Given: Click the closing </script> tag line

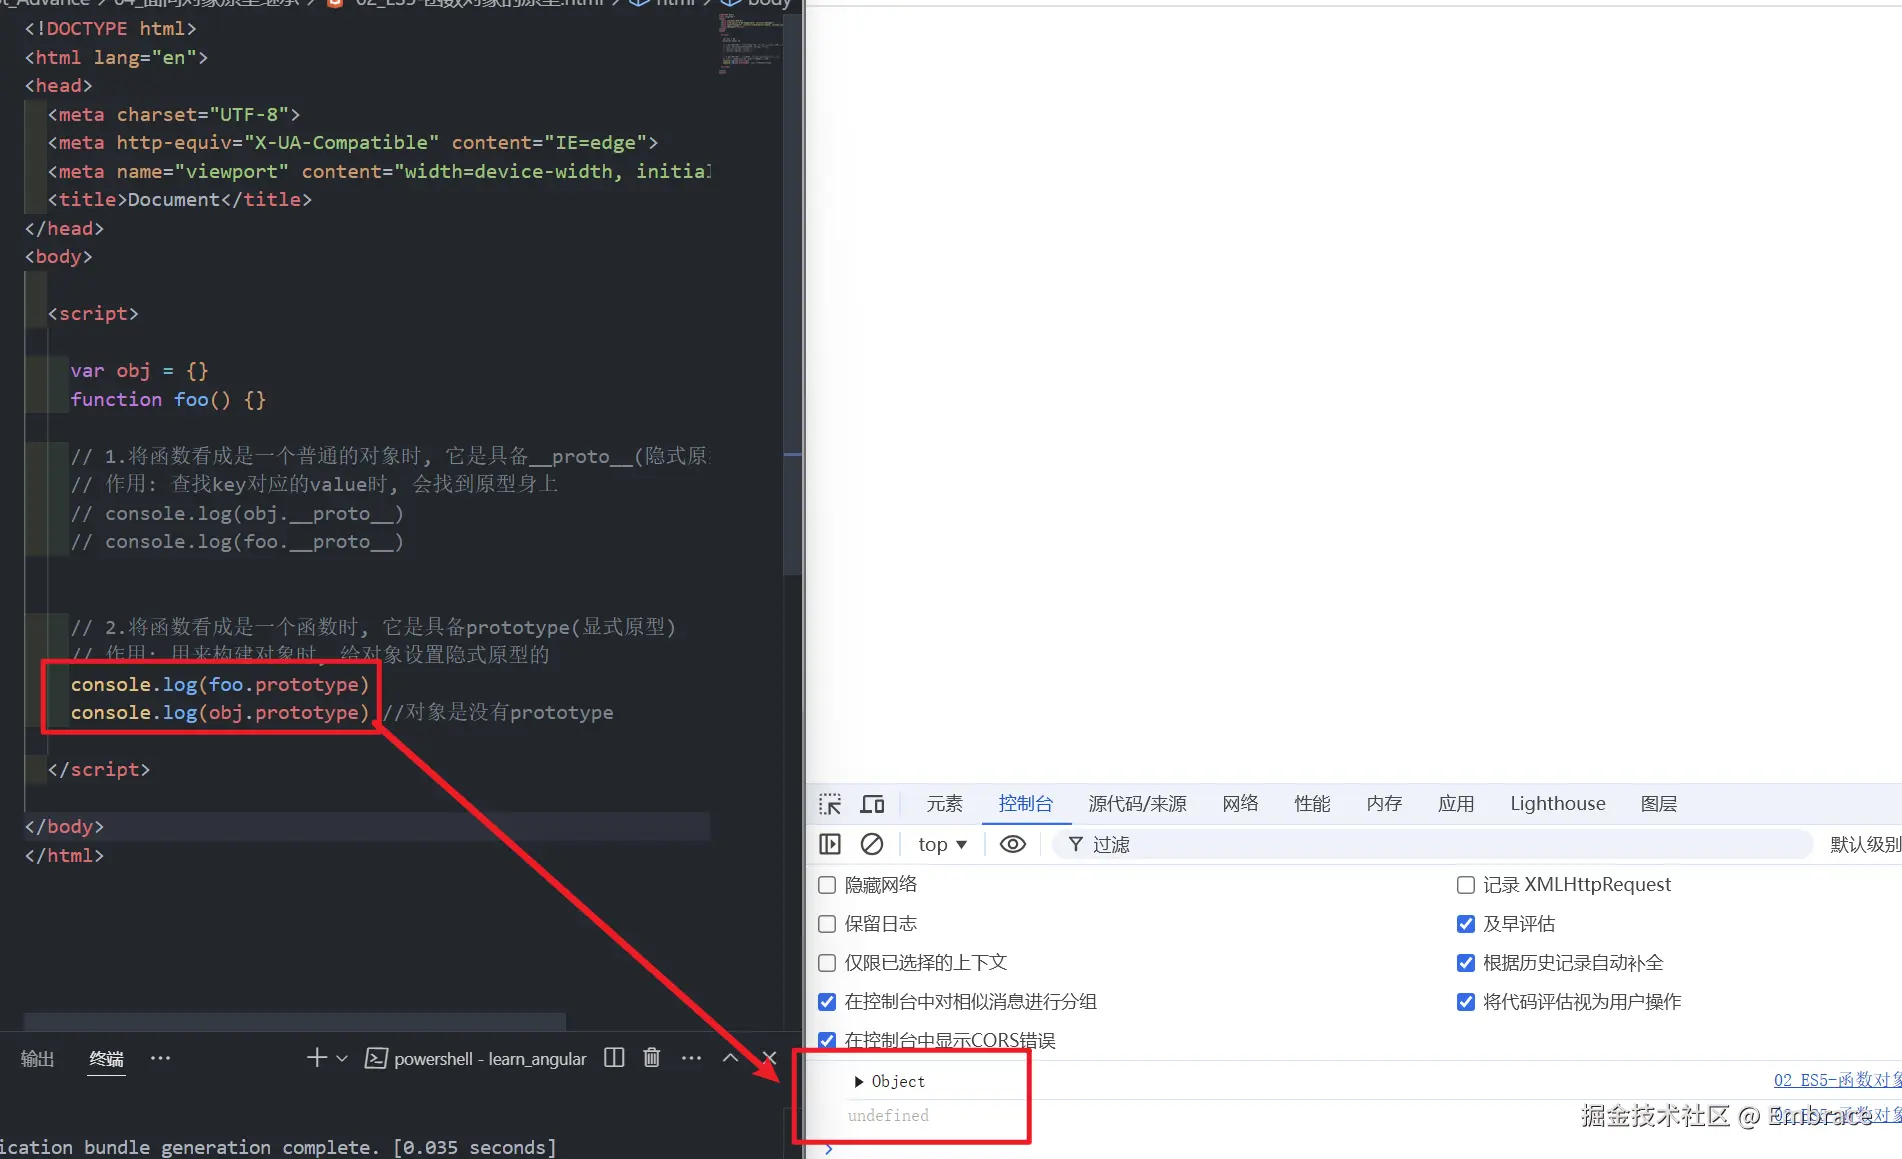Looking at the screenshot, I should coord(99,769).
